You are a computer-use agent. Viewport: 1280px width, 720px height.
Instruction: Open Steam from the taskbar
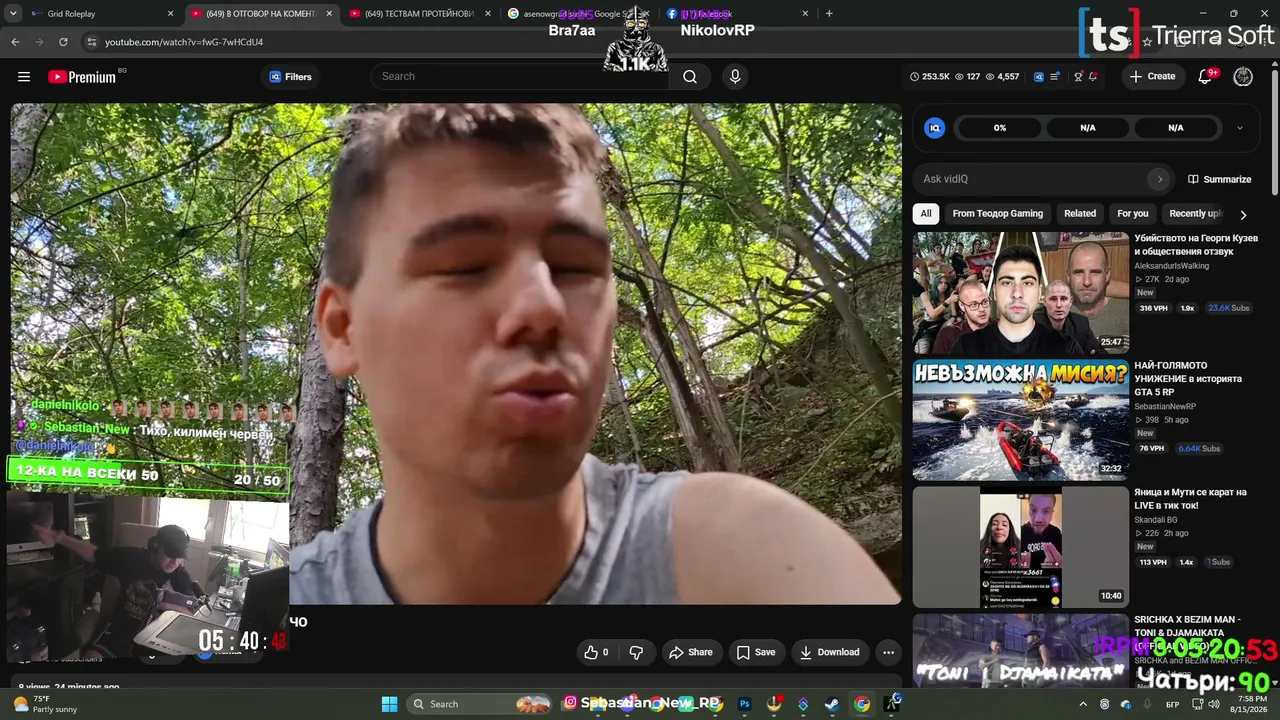point(832,704)
